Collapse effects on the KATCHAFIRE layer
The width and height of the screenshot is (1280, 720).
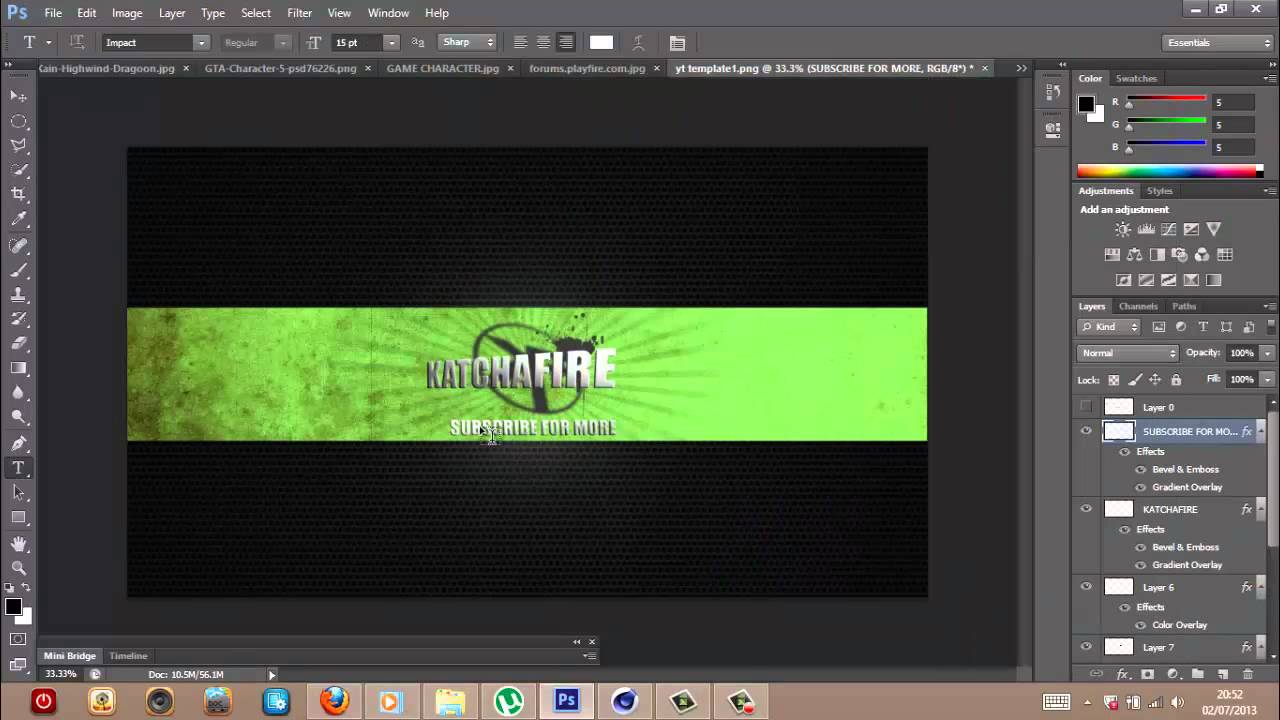pyautogui.click(x=1260, y=509)
